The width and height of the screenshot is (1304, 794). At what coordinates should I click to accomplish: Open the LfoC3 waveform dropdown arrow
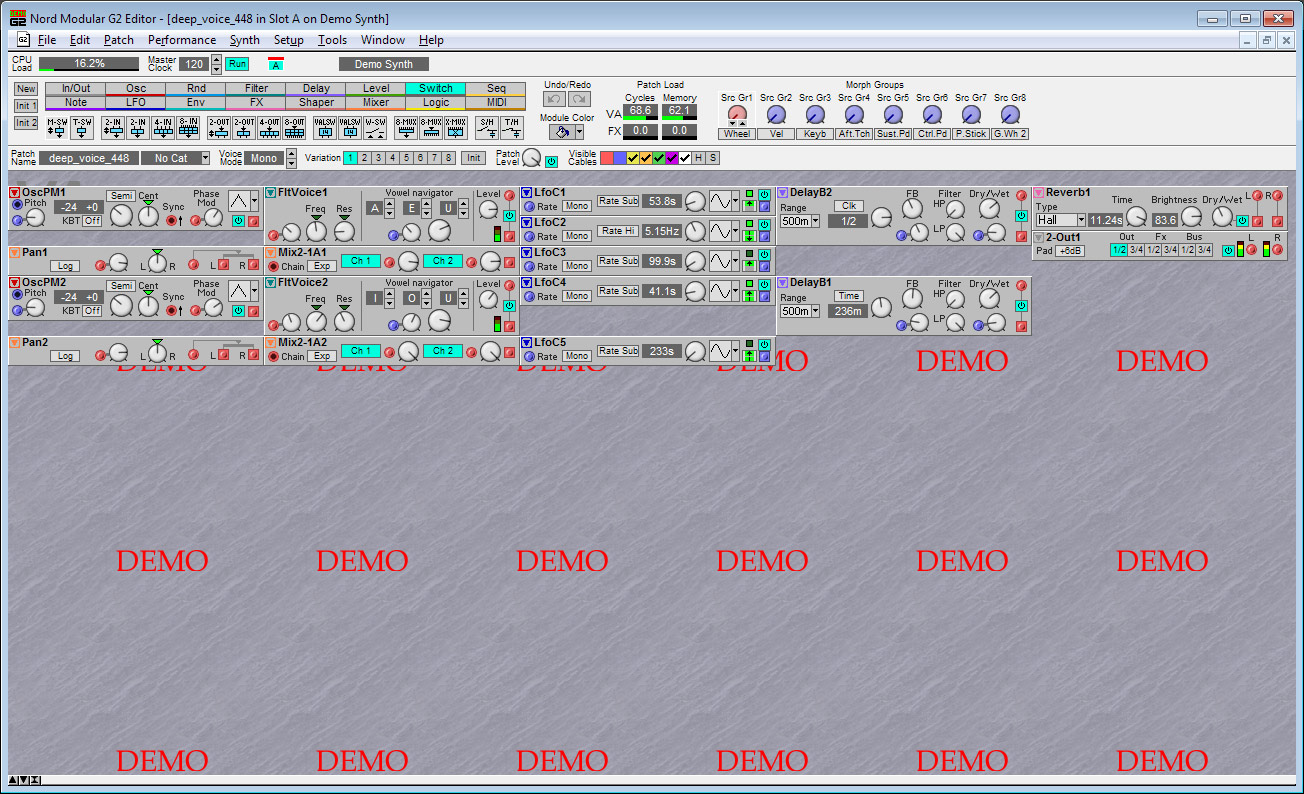(x=735, y=260)
